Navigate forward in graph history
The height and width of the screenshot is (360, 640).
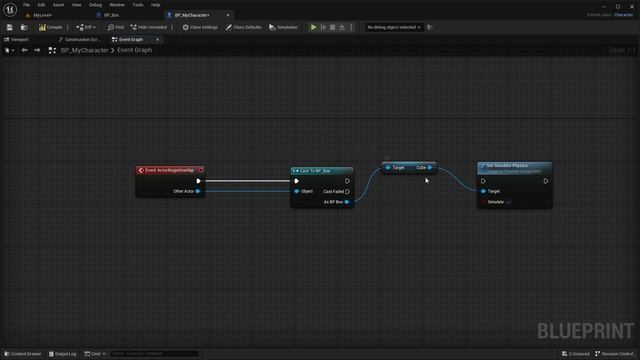click(37, 50)
